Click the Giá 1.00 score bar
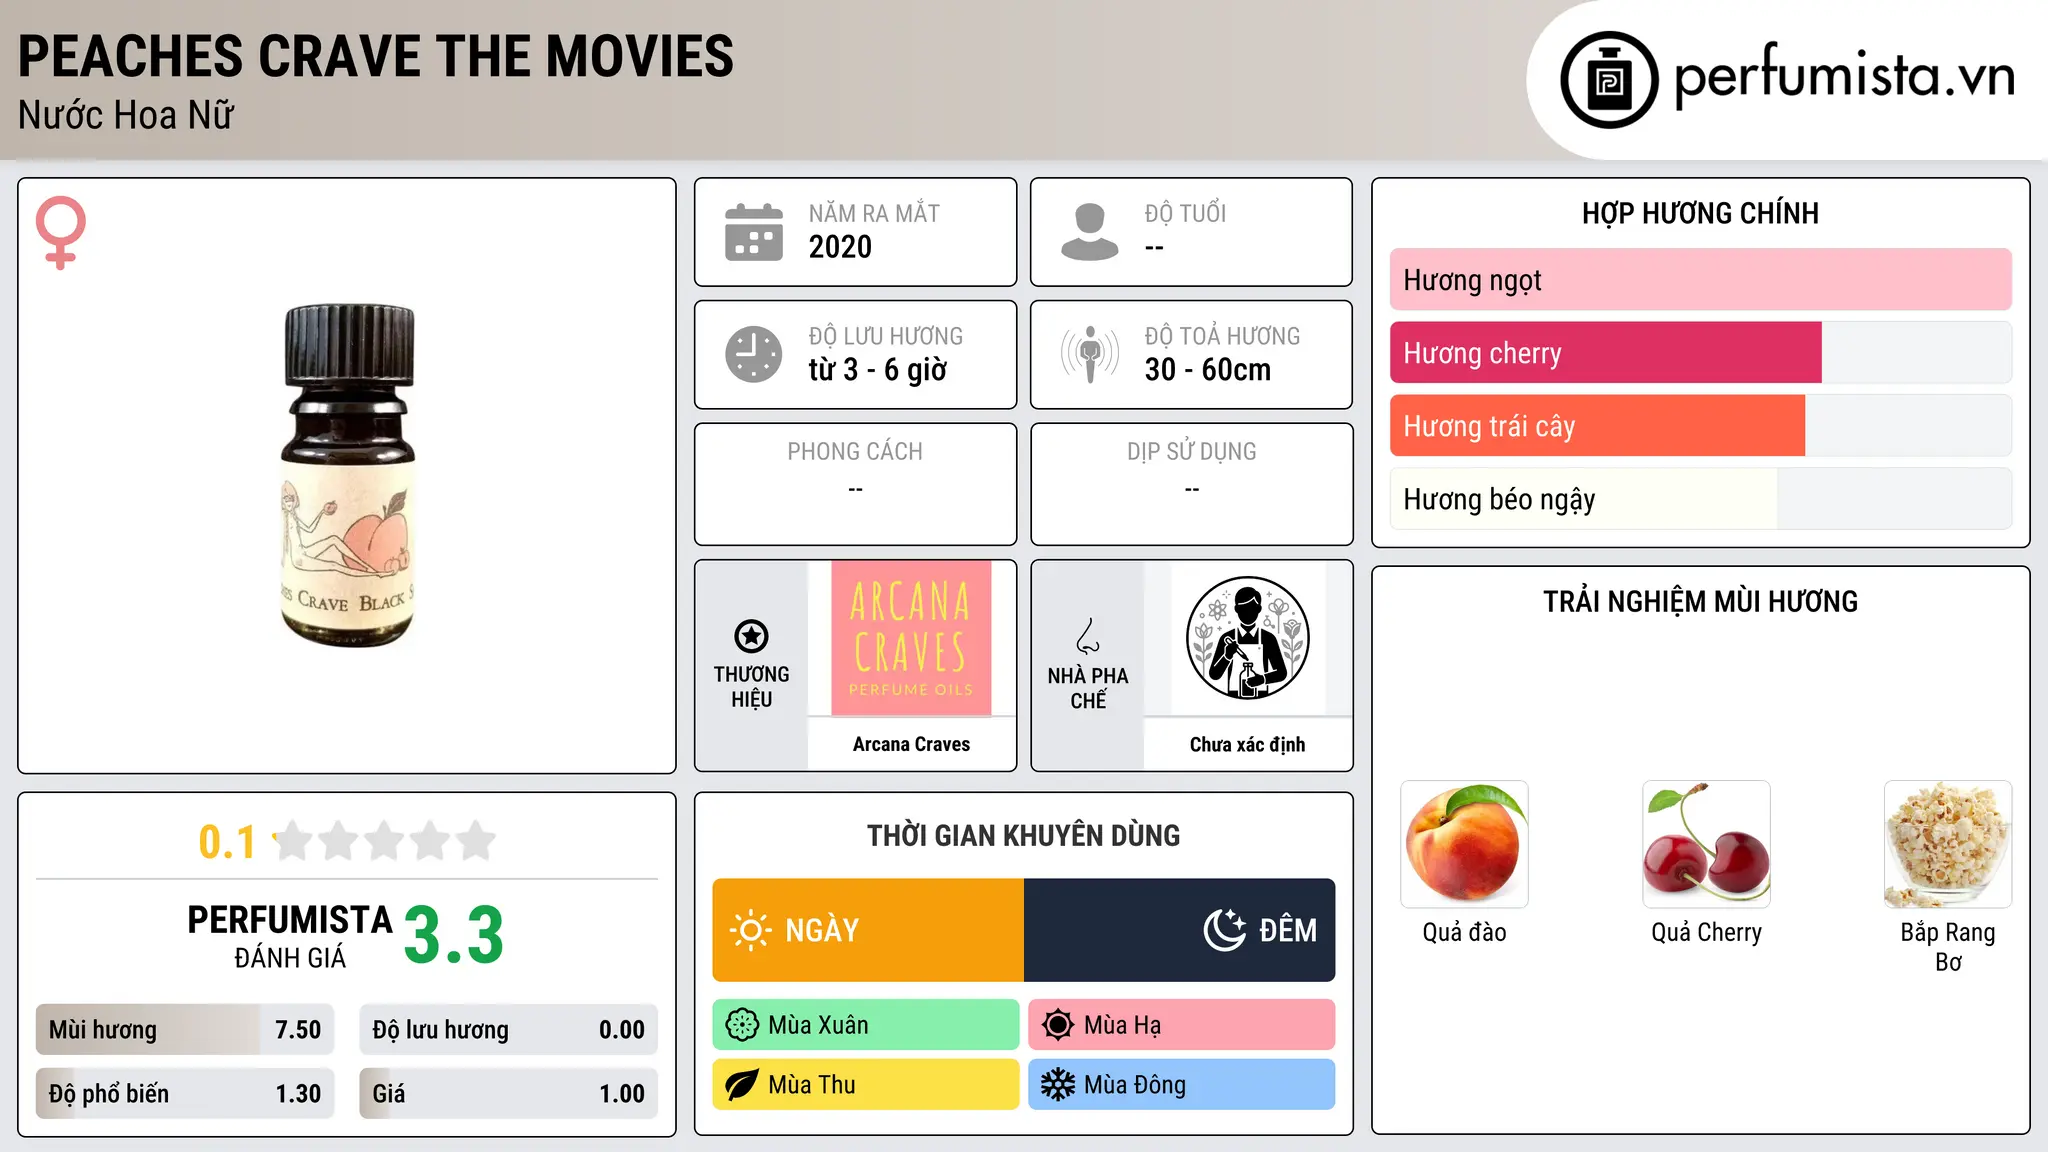The width and height of the screenshot is (2048, 1152). [508, 1094]
